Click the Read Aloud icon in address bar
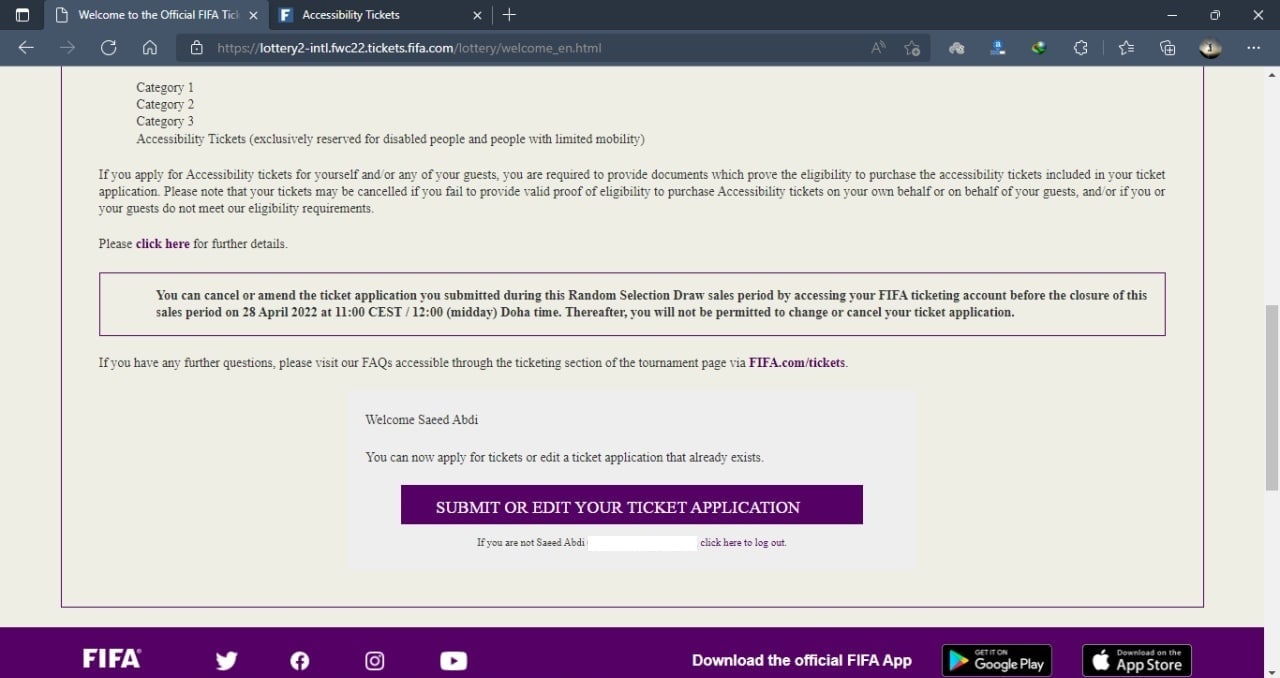The height and width of the screenshot is (678, 1280). point(878,47)
